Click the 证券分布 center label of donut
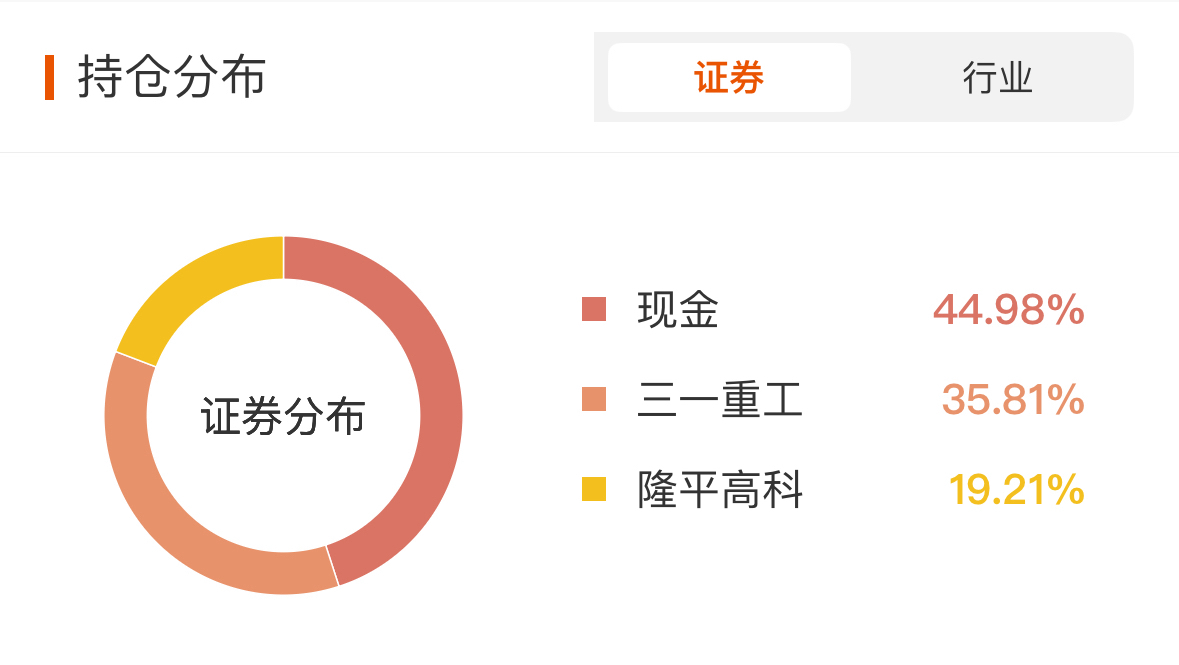The image size is (1179, 665). (283, 416)
